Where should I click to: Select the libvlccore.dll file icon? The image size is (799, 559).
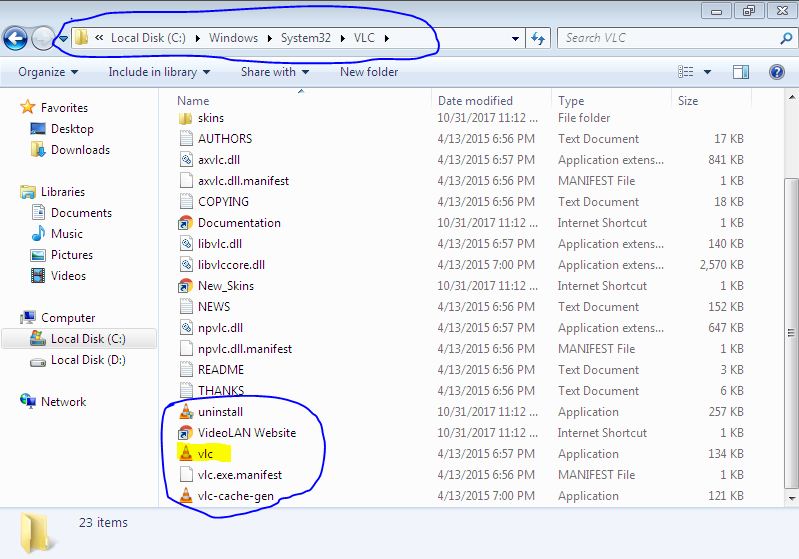[186, 264]
